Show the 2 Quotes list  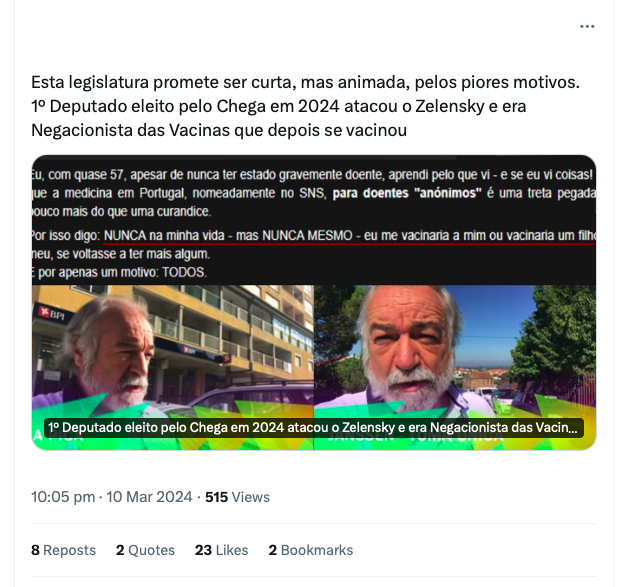pos(145,550)
